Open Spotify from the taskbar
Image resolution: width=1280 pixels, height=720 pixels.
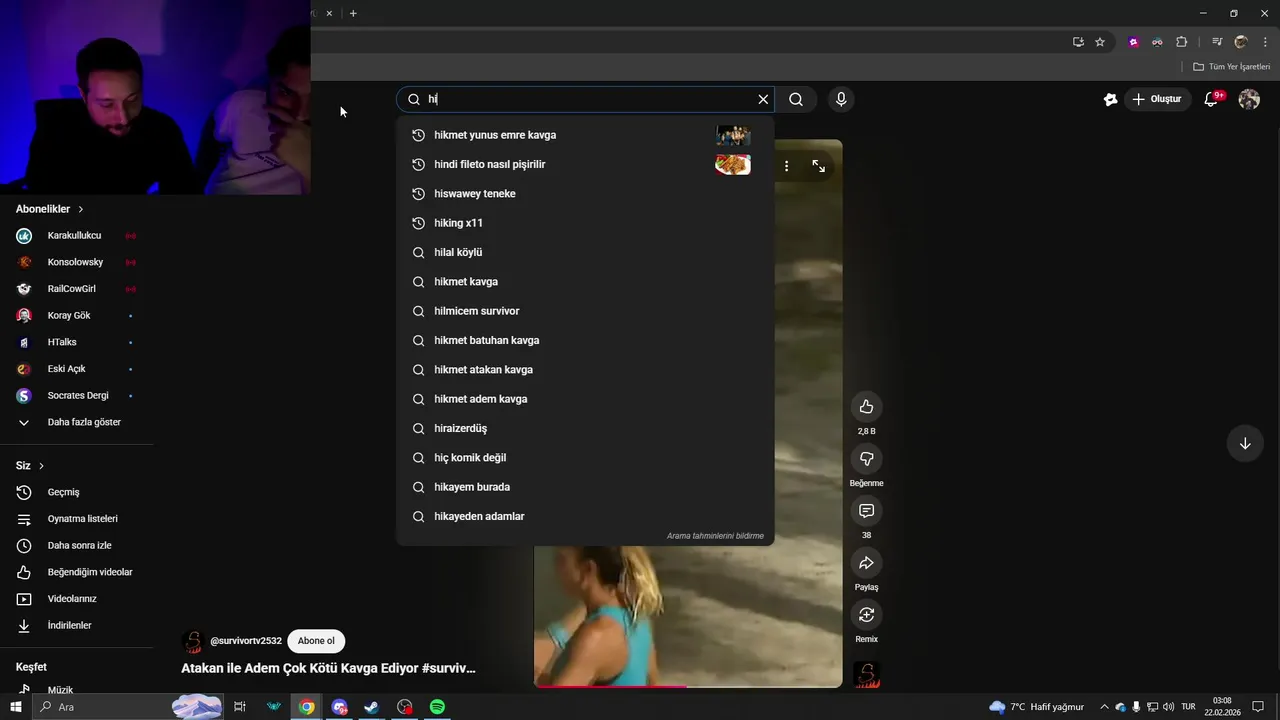coord(437,707)
